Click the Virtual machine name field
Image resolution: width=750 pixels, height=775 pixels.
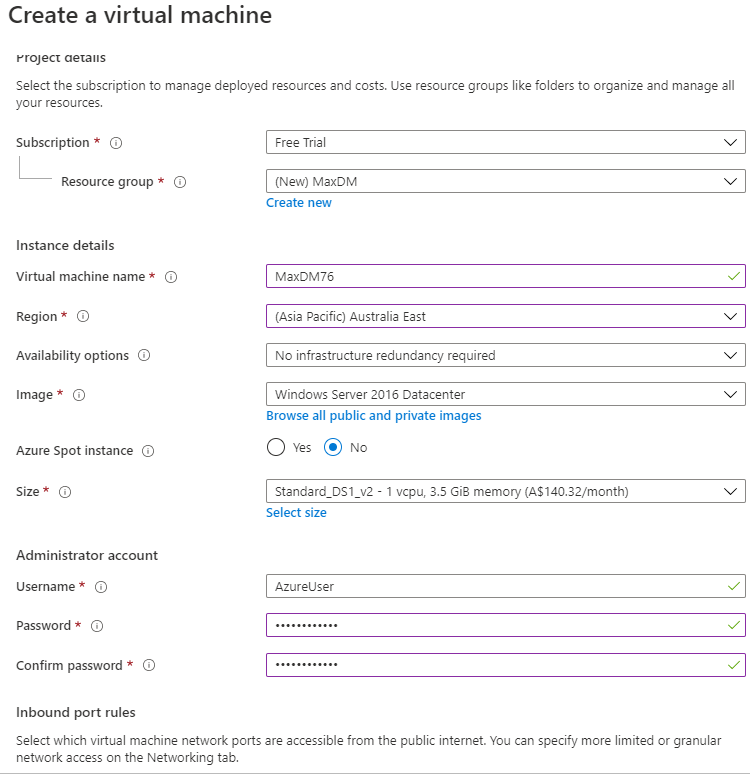(x=495, y=277)
